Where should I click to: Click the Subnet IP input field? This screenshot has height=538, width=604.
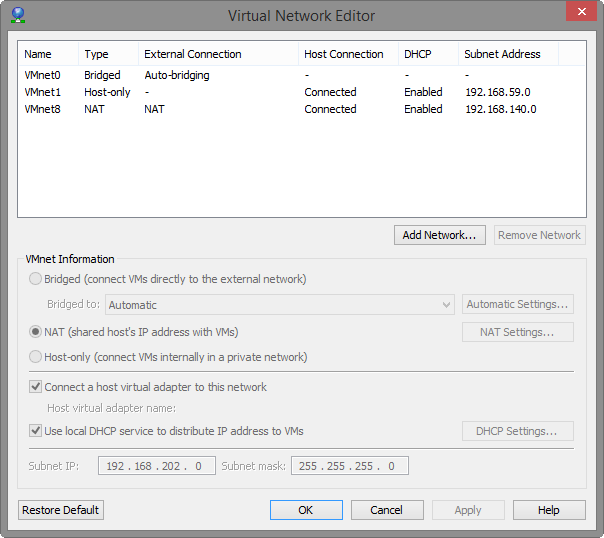[x=157, y=466]
